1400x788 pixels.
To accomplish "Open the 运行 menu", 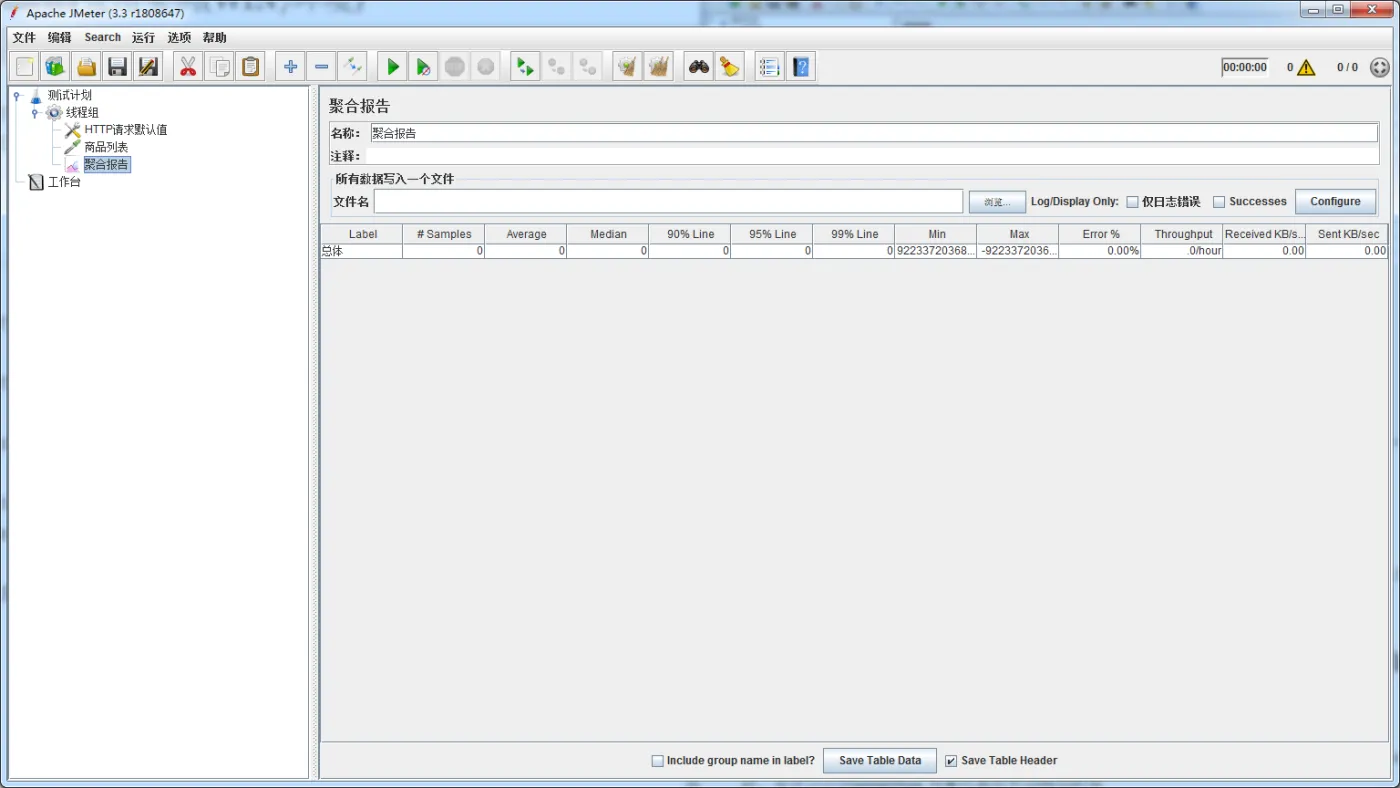I will (143, 38).
